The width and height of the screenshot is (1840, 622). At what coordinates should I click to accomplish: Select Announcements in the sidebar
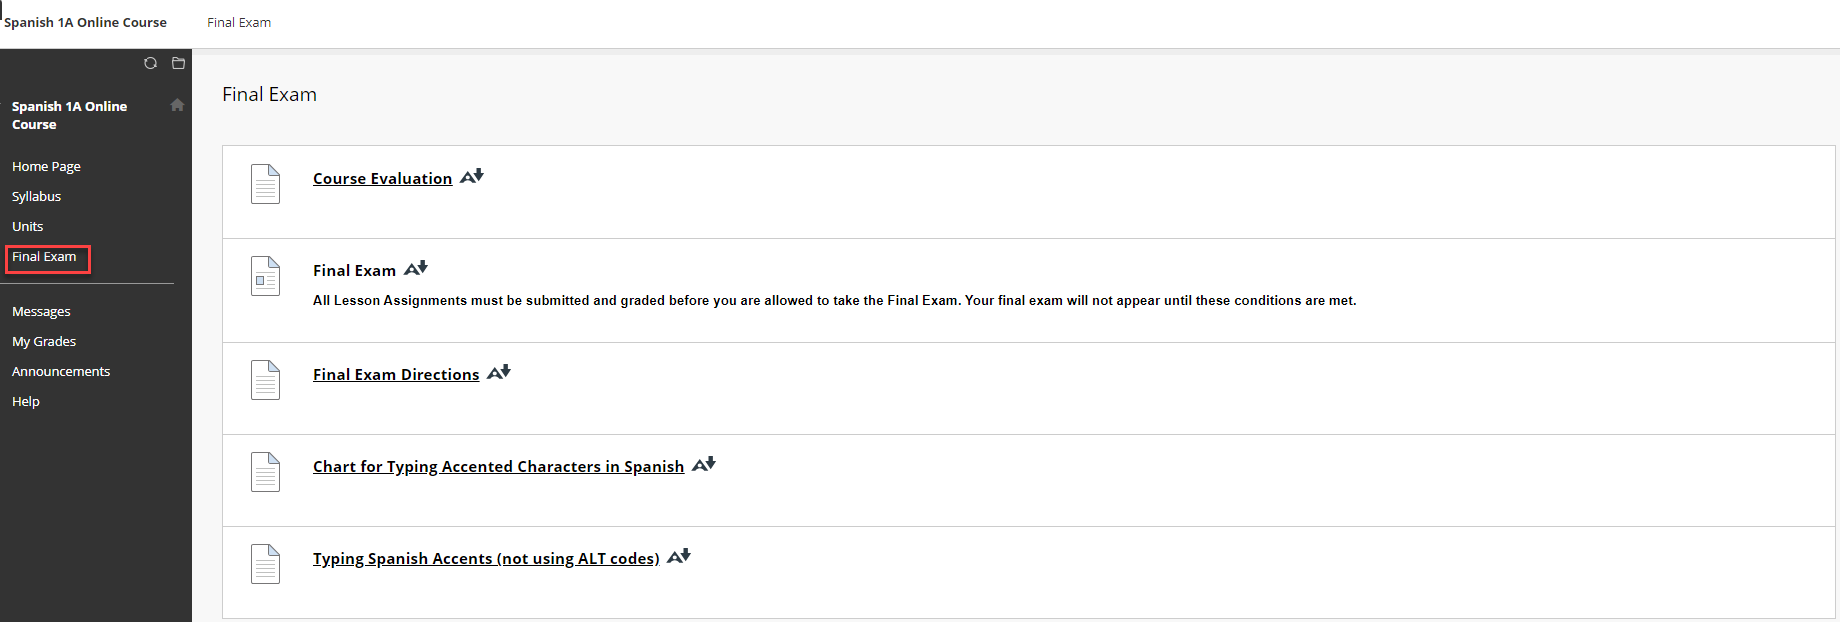click(x=61, y=371)
